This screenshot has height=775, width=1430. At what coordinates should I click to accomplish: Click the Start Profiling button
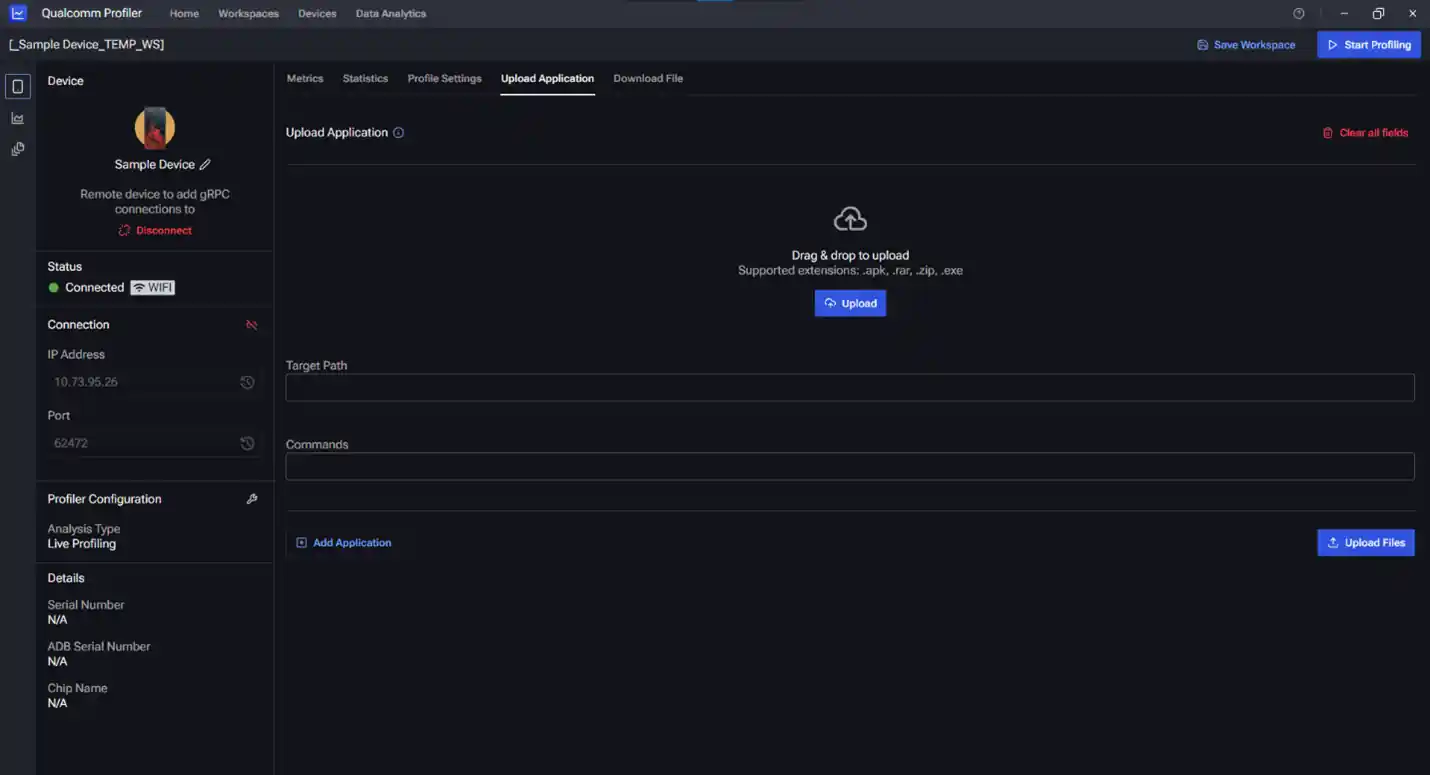[1368, 44]
